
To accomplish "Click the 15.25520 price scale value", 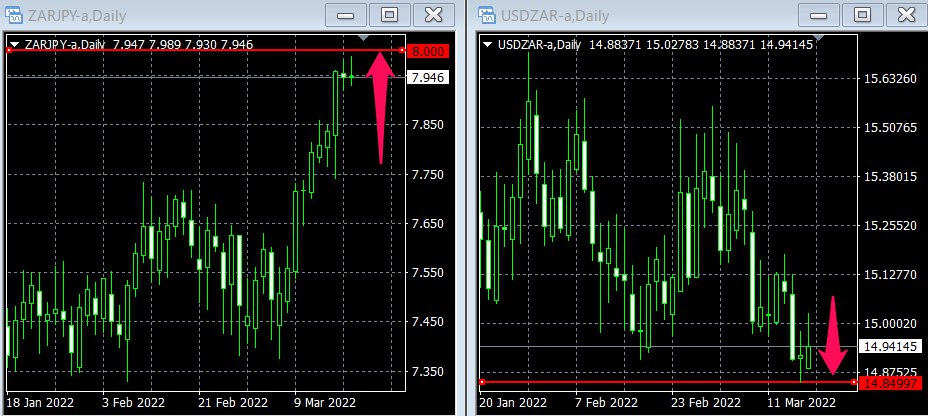I will [x=890, y=226].
